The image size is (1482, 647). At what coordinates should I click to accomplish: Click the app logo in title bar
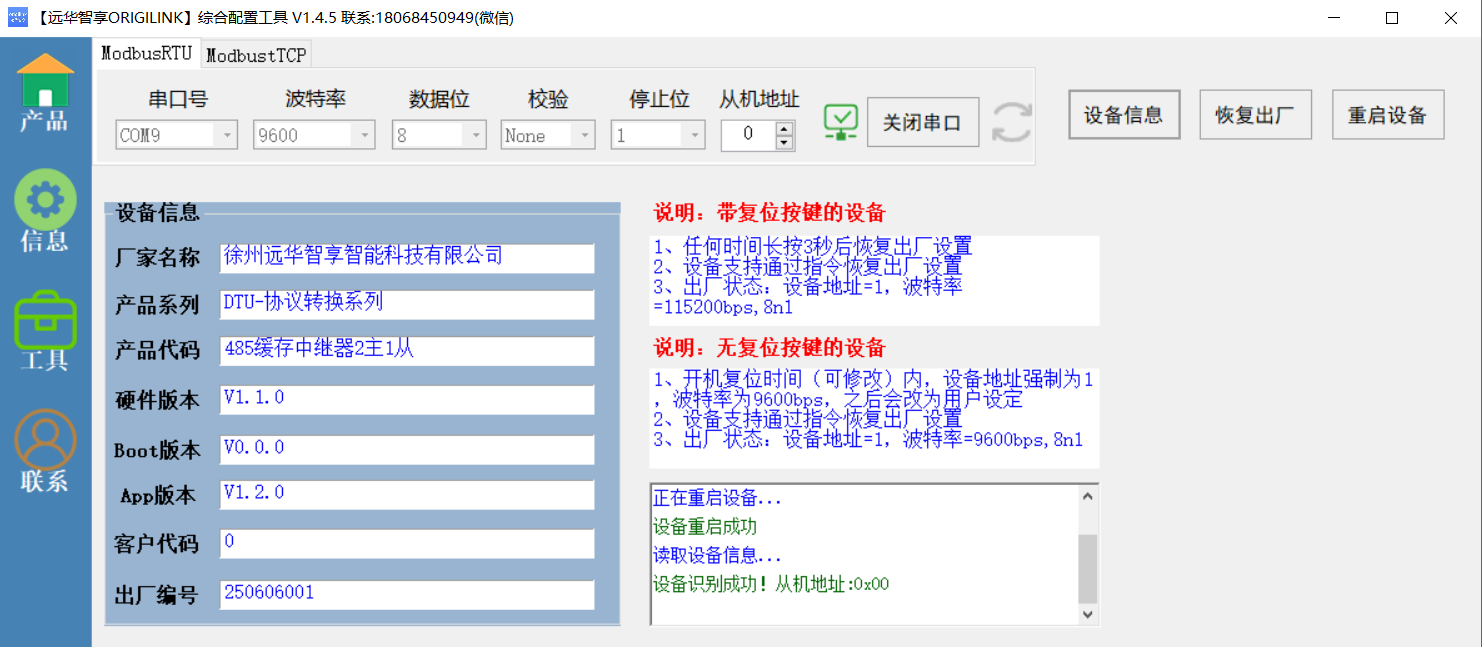[x=17, y=17]
